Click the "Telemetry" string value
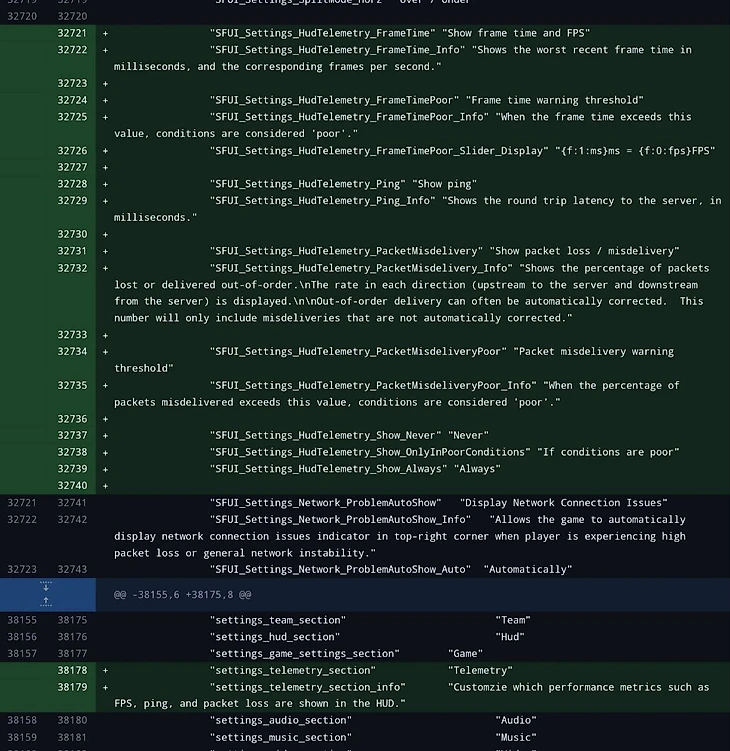730x751 pixels. pyautogui.click(x=480, y=671)
